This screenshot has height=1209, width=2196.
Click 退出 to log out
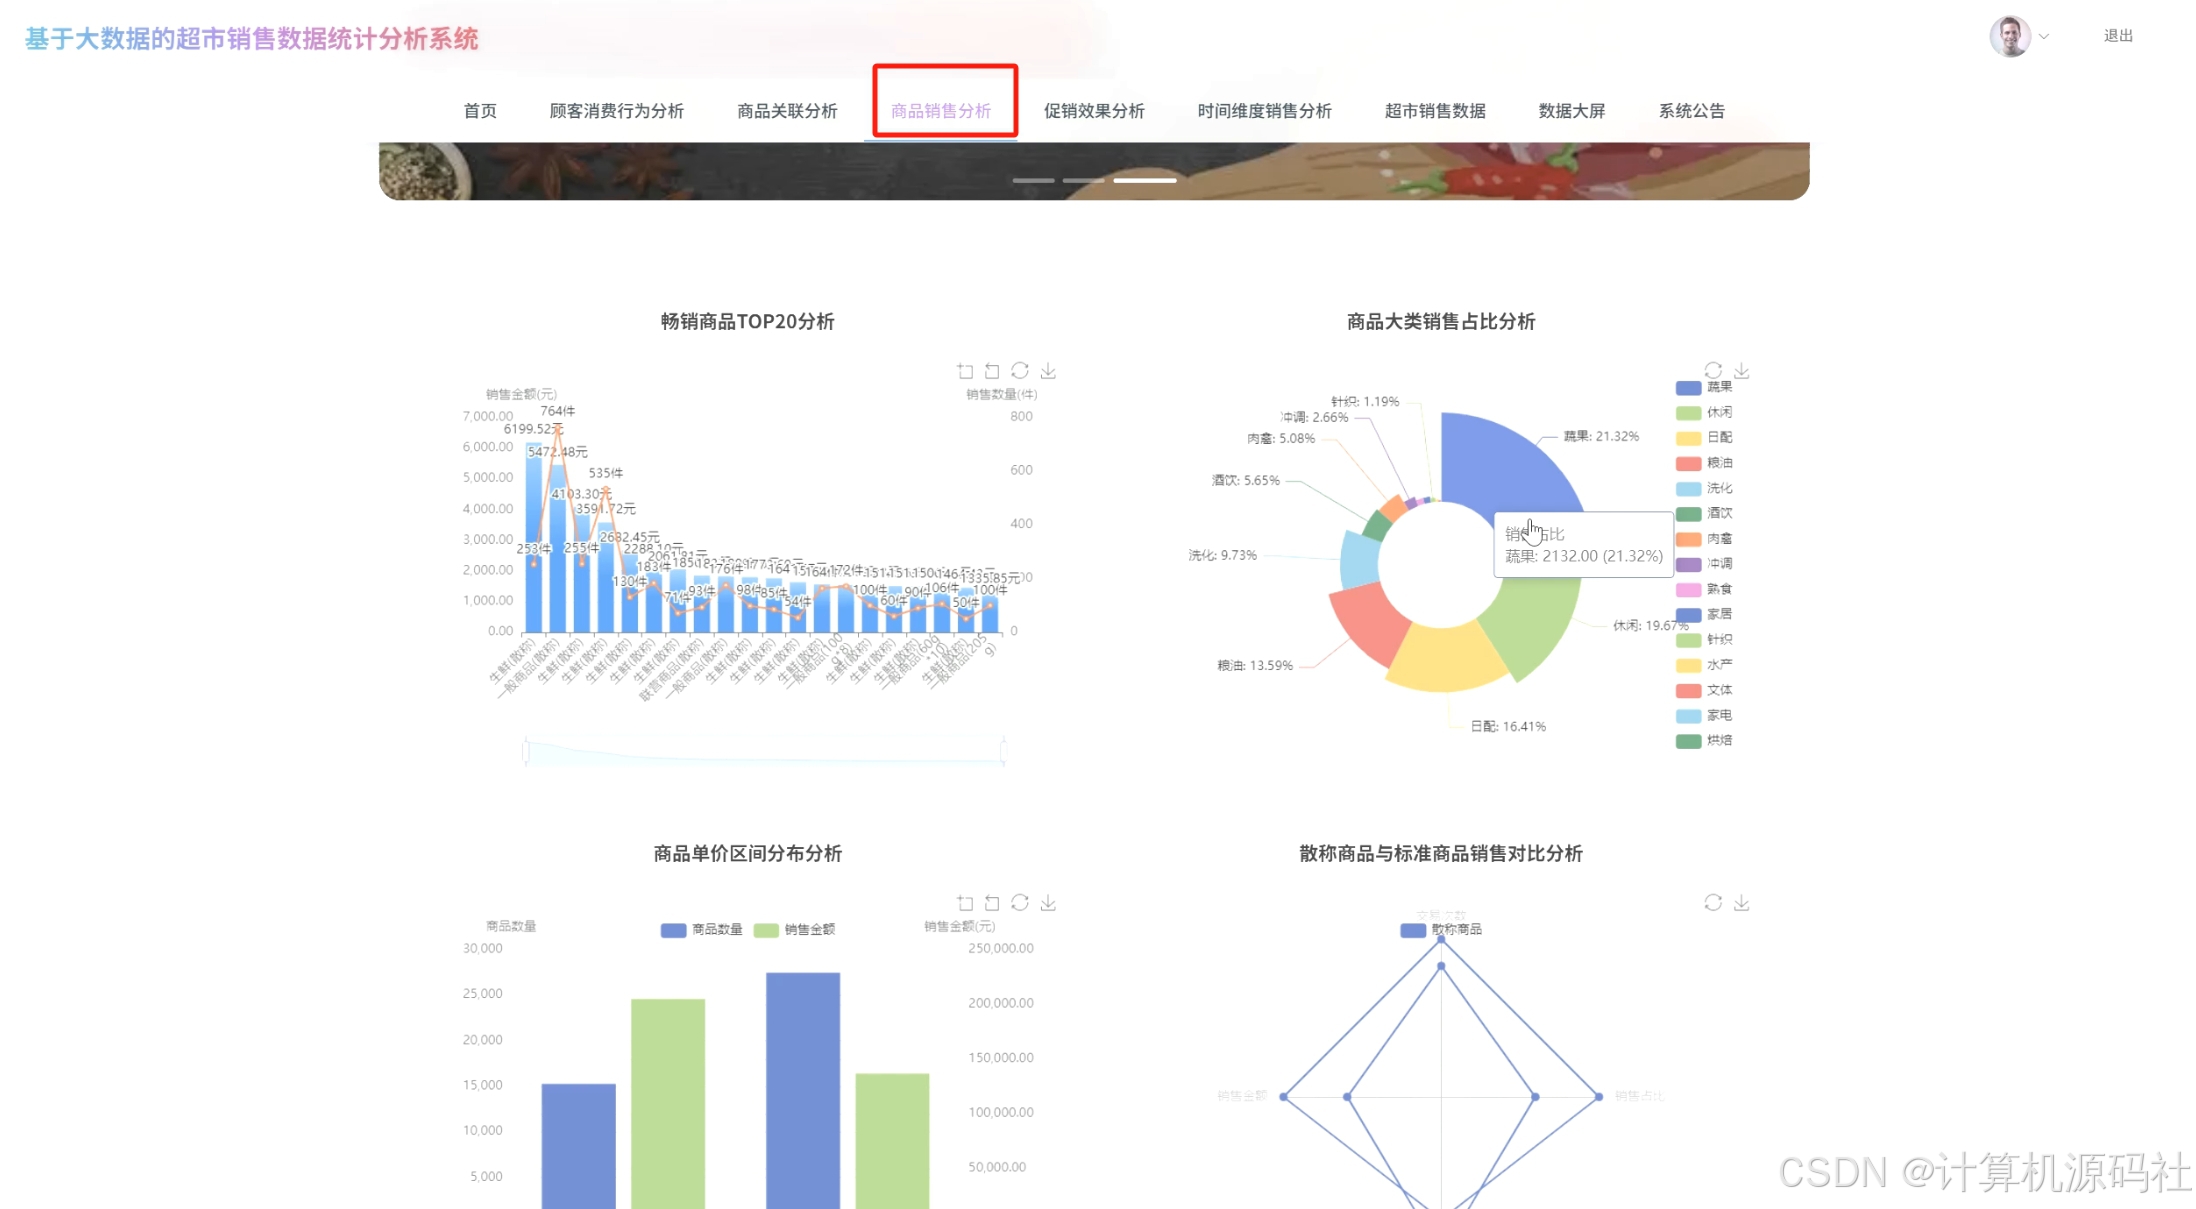tap(2118, 36)
